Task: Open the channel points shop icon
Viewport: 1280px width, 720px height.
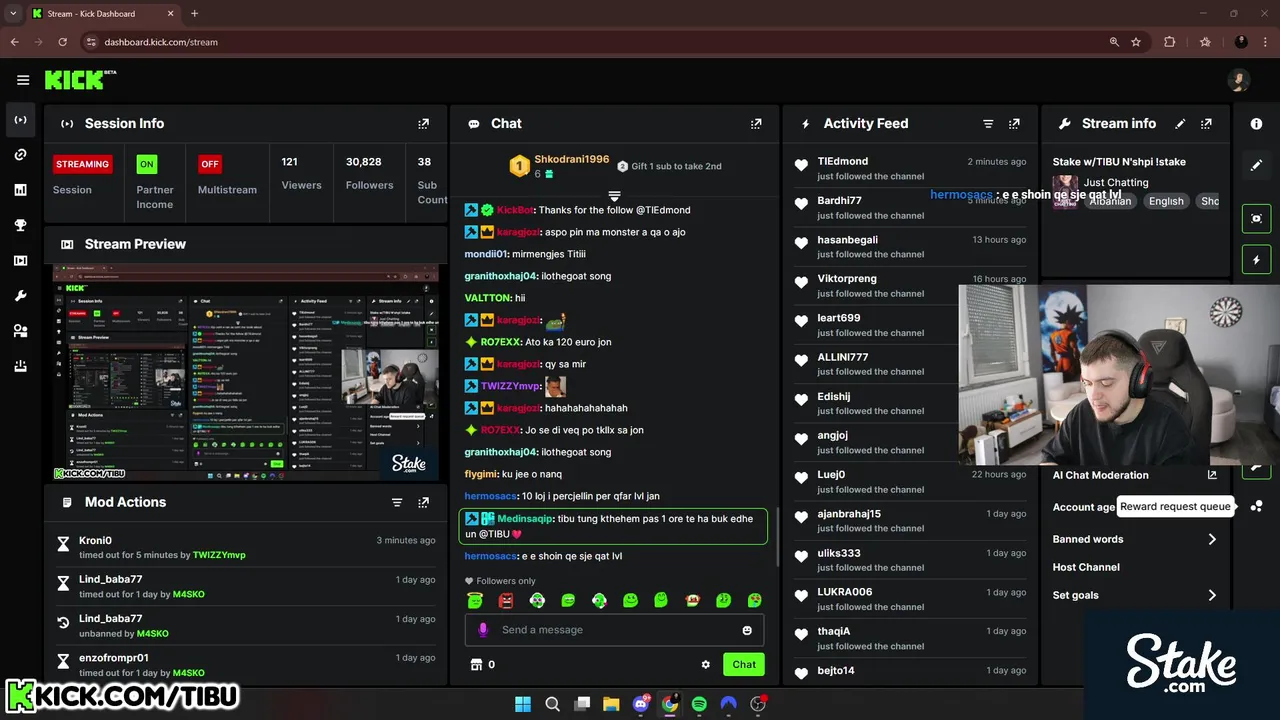Action: (x=476, y=664)
